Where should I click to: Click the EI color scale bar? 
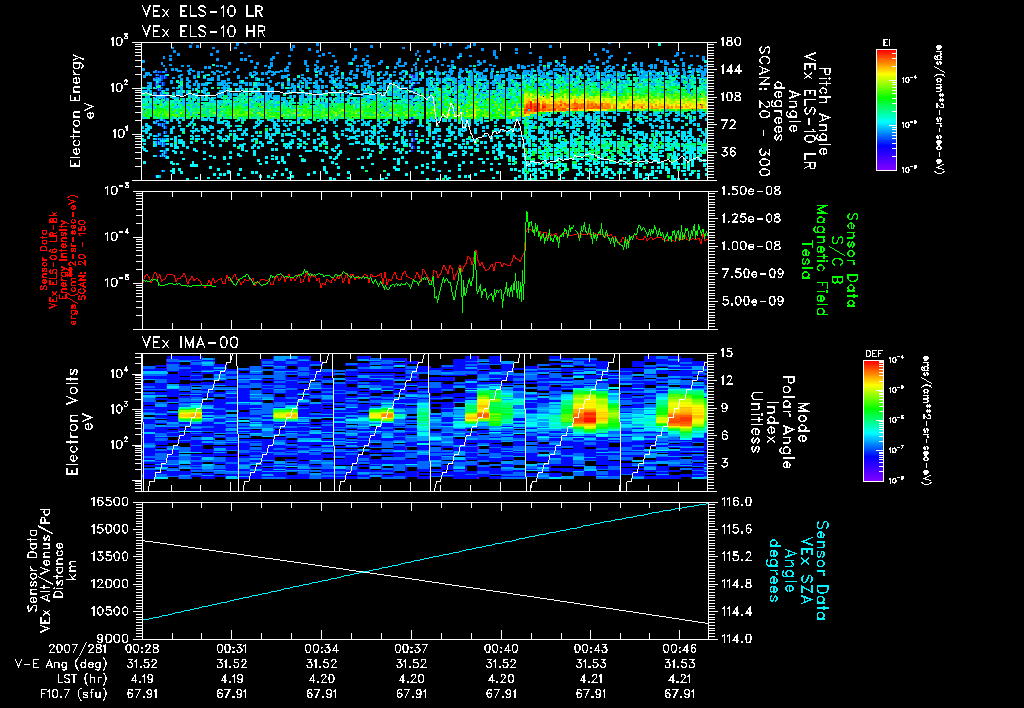click(886, 109)
